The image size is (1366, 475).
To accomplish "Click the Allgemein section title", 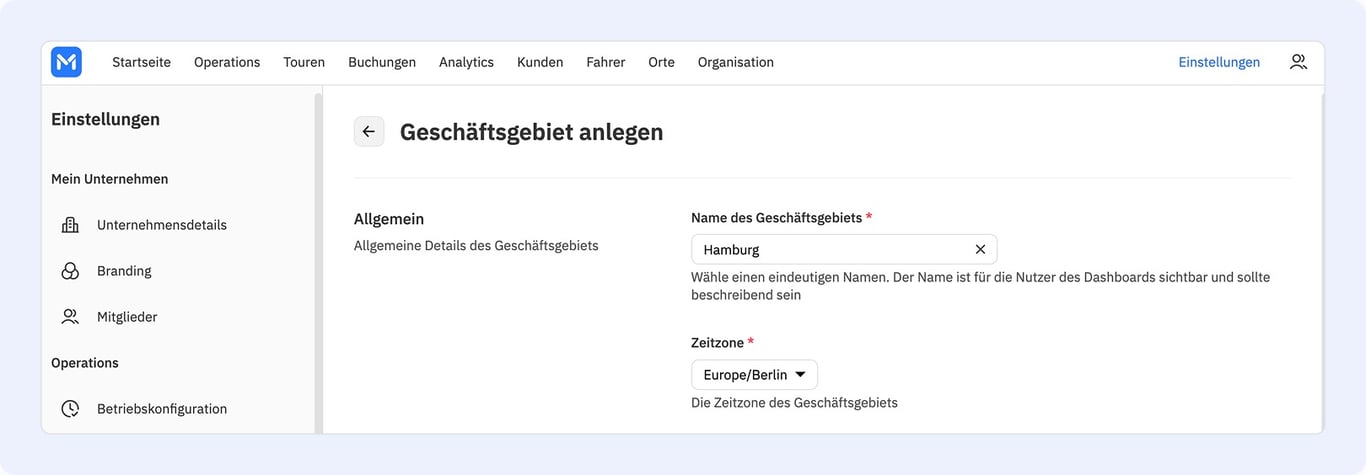I will click(389, 219).
